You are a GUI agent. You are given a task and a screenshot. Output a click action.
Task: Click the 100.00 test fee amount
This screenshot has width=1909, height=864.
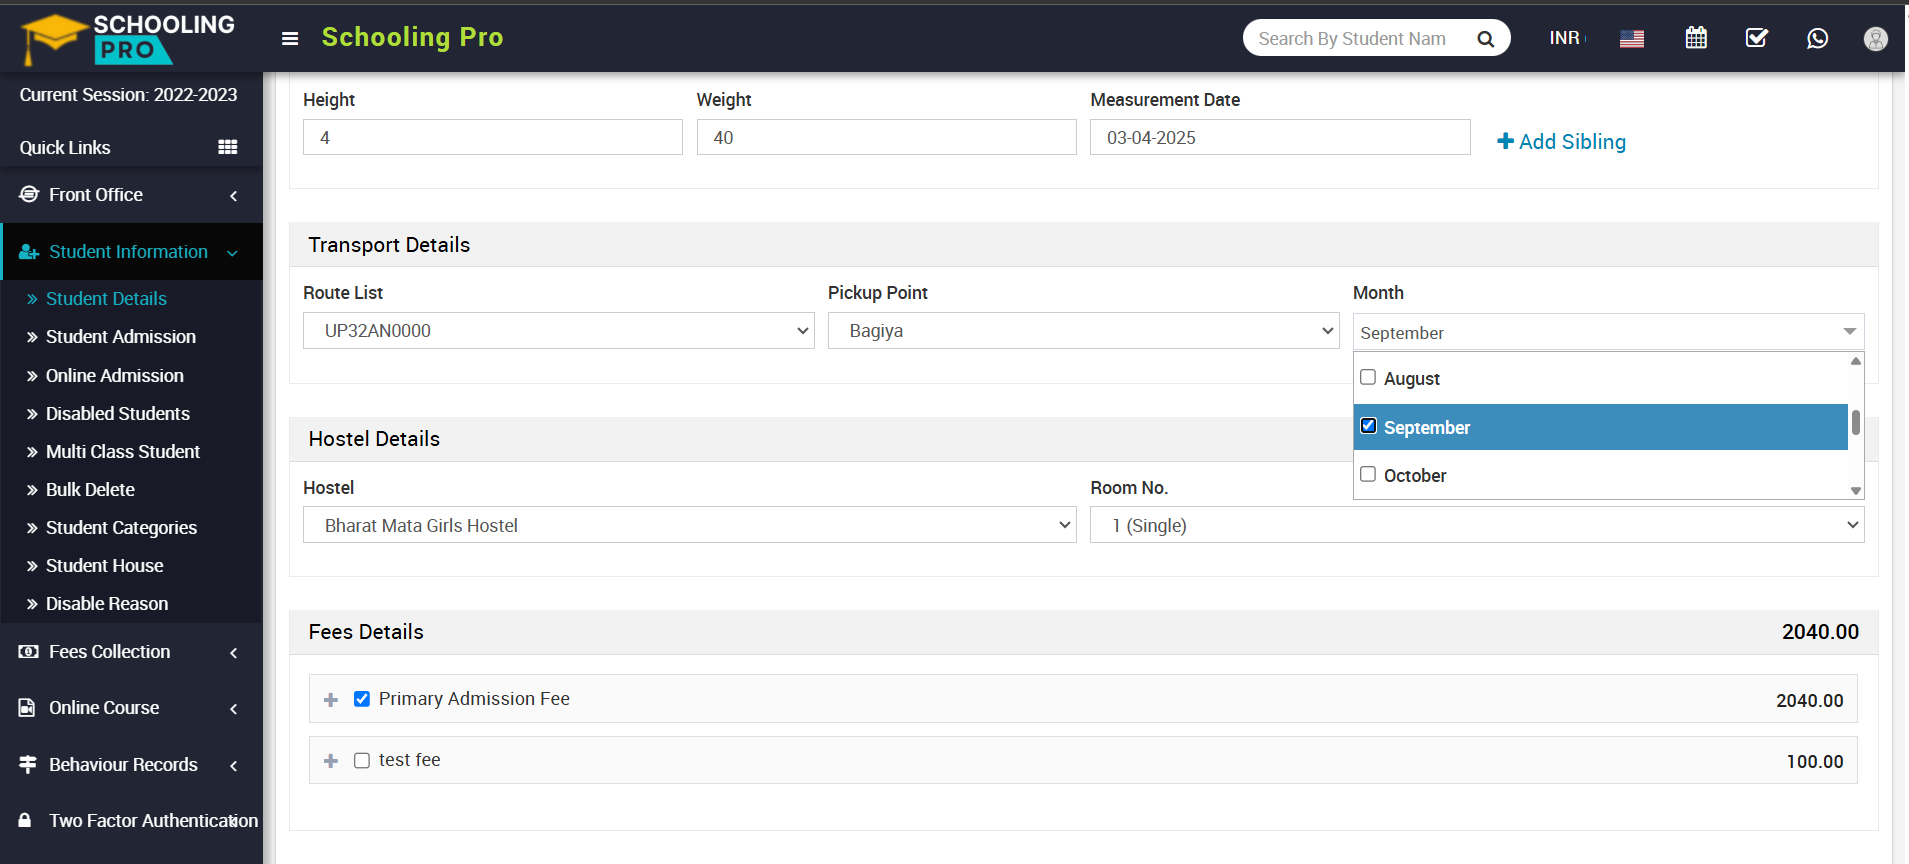tap(1815, 762)
